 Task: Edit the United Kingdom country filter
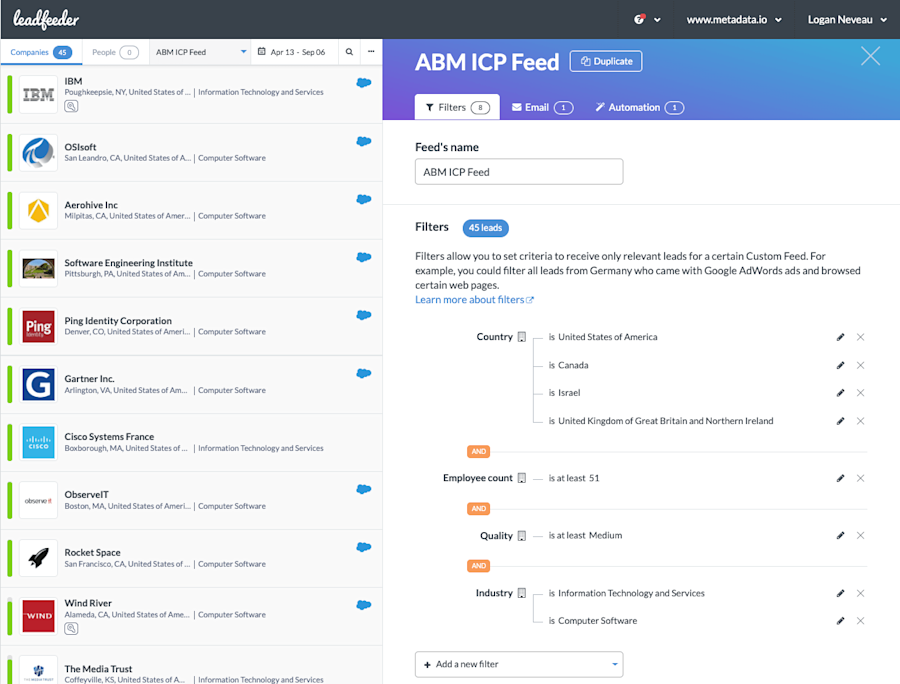[840, 421]
